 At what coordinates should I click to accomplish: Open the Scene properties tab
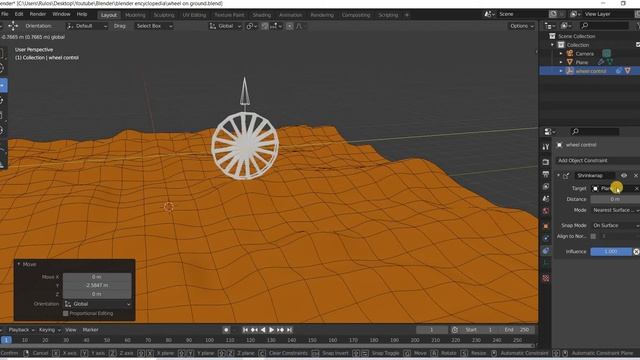pos(546,199)
